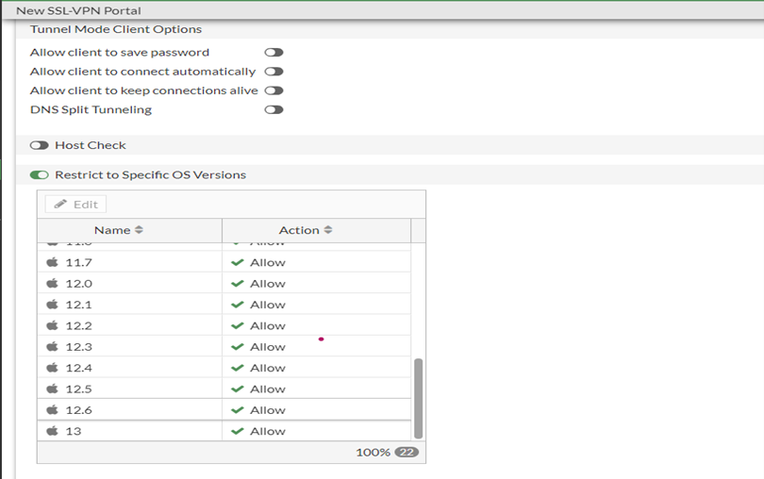Click the Apple icon beside version 11.7

[53, 262]
